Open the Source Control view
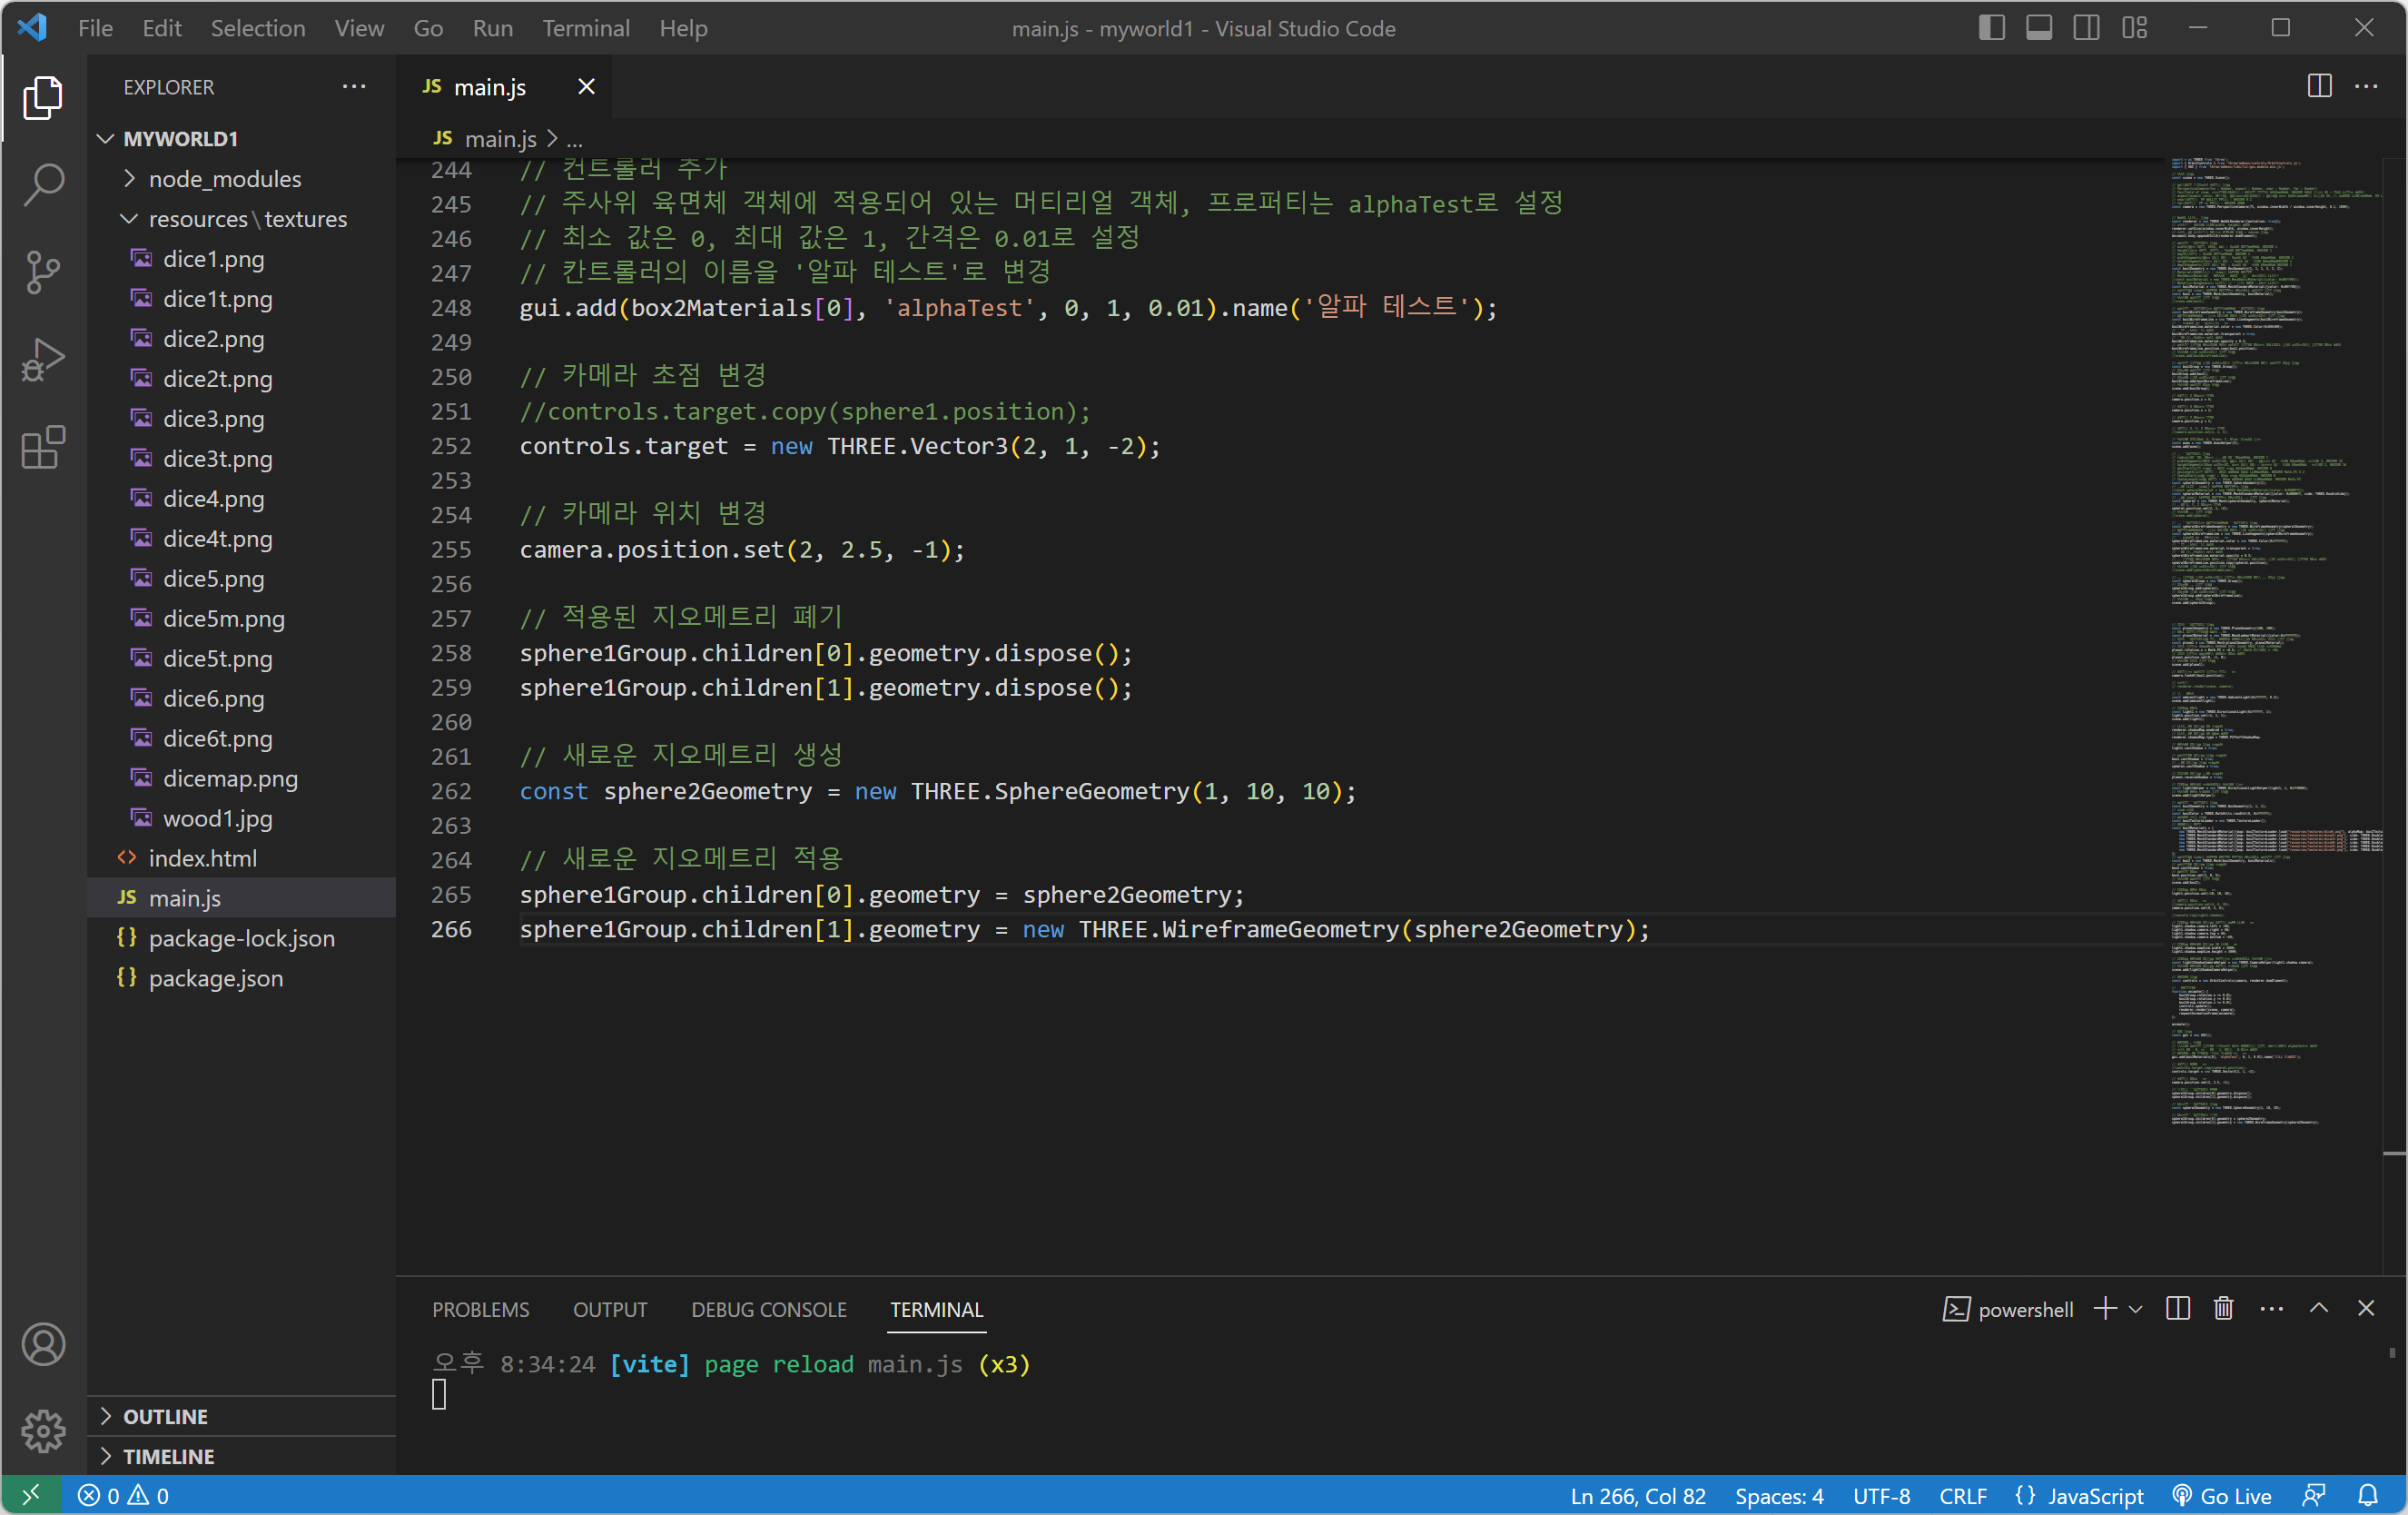Screen dimensions: 2408x1515 pyautogui.click(x=43, y=272)
